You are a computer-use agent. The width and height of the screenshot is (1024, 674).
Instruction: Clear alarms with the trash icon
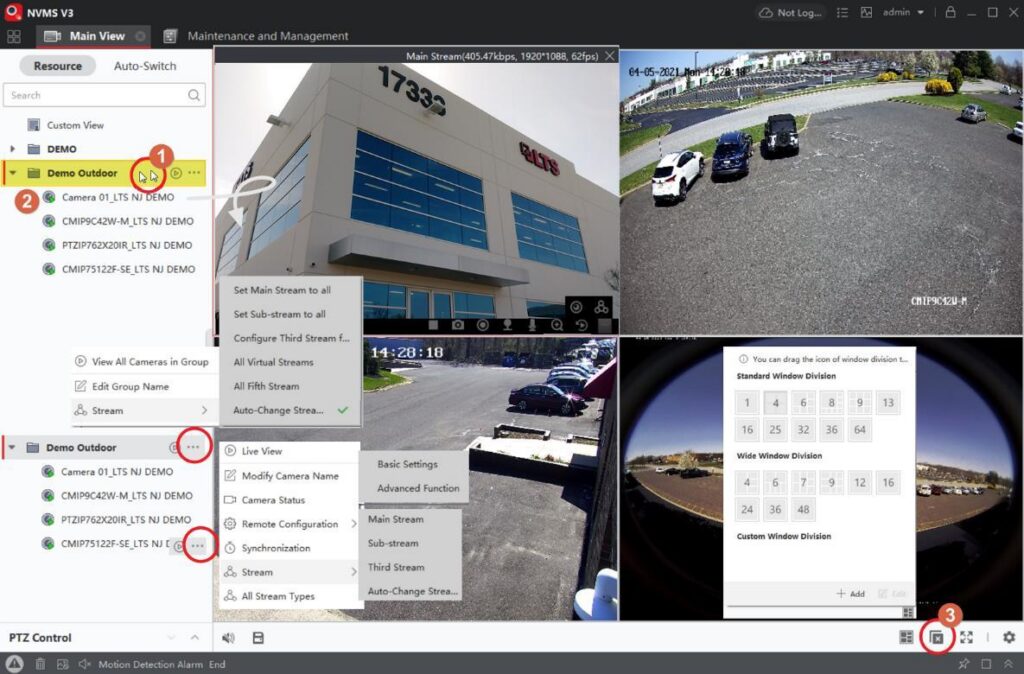40,664
